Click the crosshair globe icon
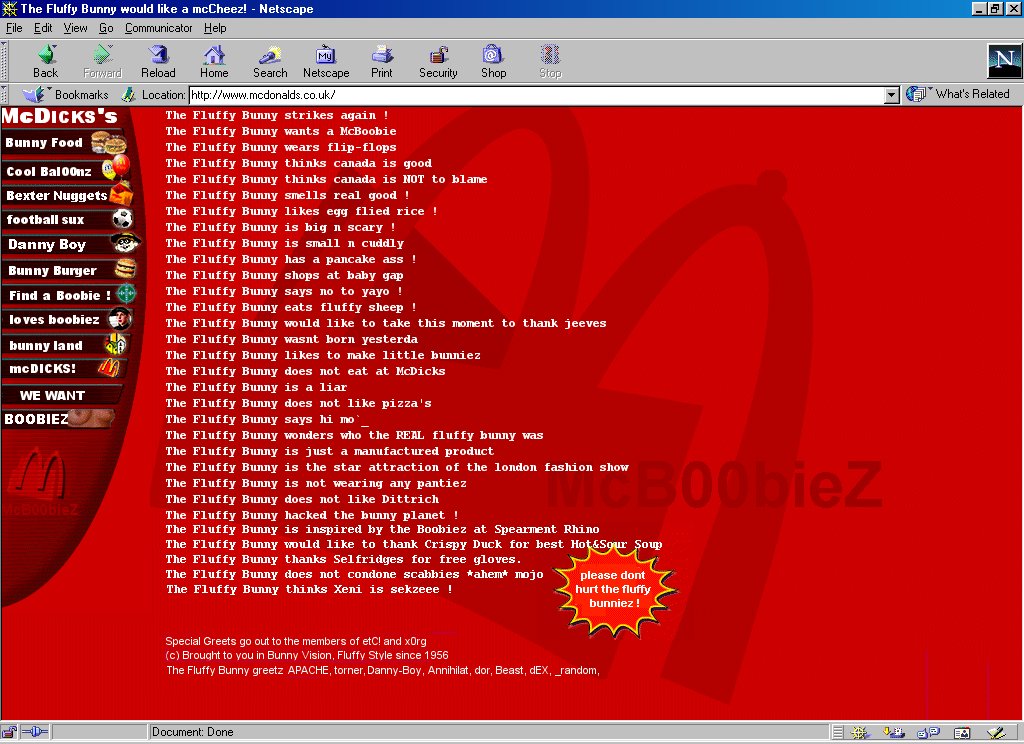Viewport: 1024px width, 744px height. point(125,294)
